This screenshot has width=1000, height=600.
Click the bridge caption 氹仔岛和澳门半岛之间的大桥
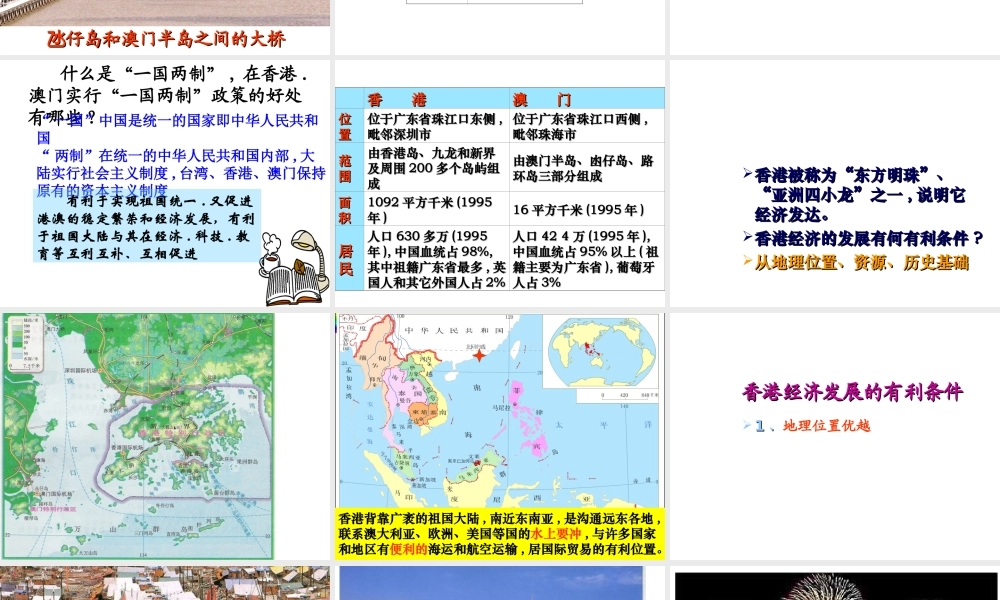click(166, 40)
